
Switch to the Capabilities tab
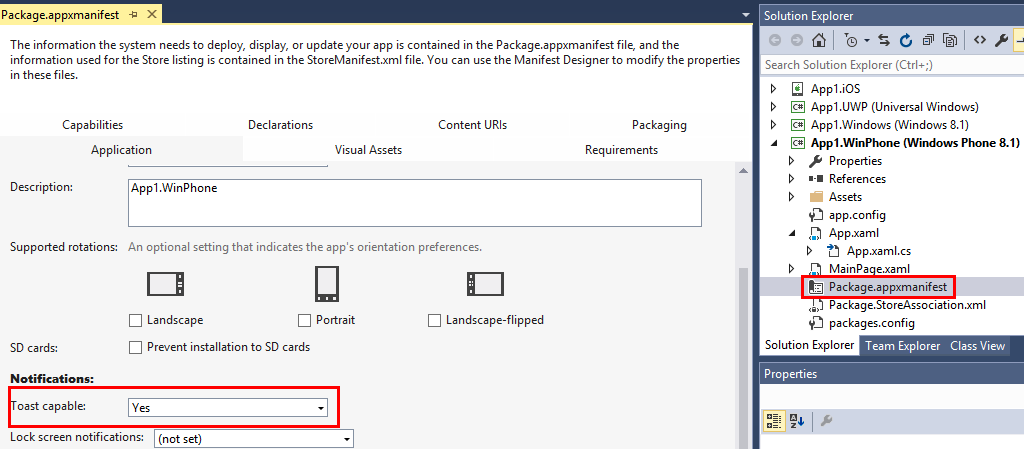click(x=92, y=125)
